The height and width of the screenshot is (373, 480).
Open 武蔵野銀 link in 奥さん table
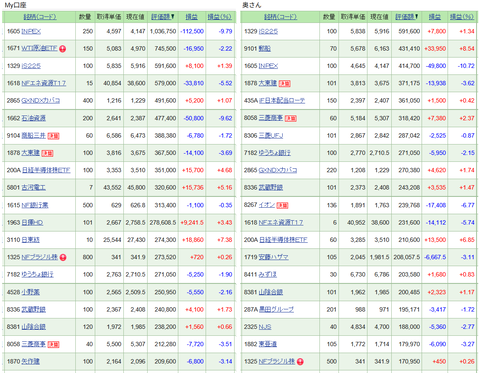(x=271, y=188)
